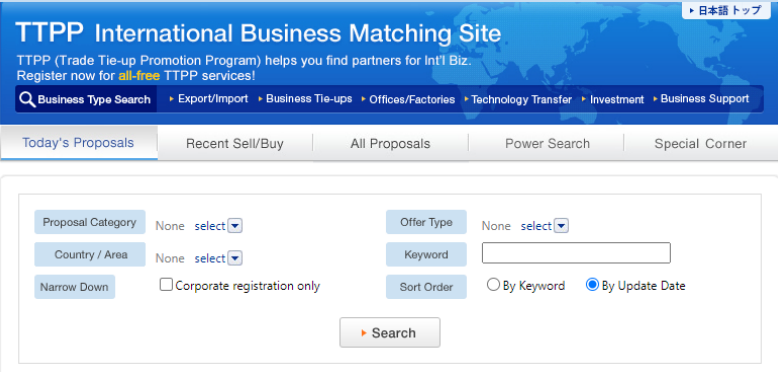The image size is (778, 372).
Task: Click the Country / Area dropdown arrow icon
Action: (x=236, y=258)
